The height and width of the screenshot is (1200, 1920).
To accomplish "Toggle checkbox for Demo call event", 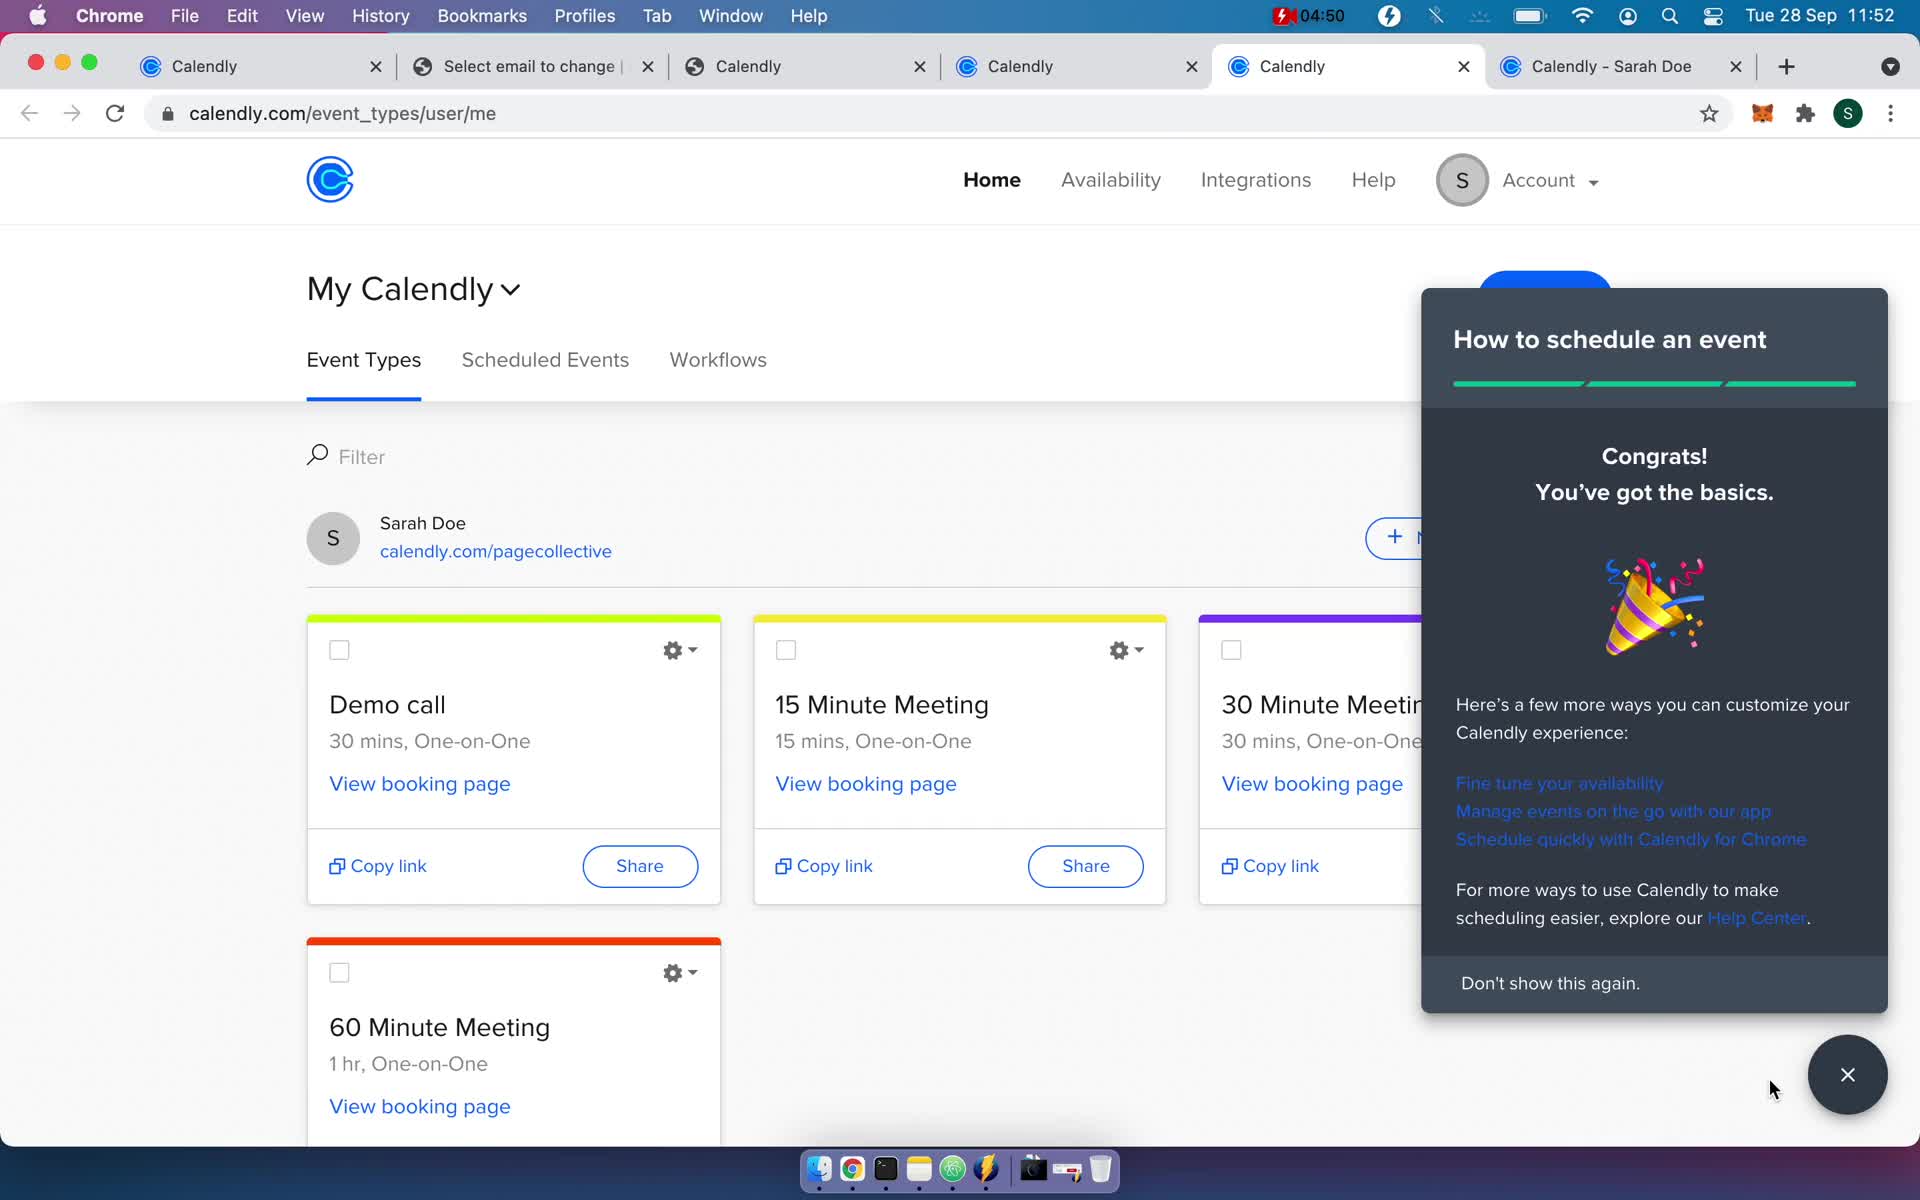I will click(x=339, y=648).
